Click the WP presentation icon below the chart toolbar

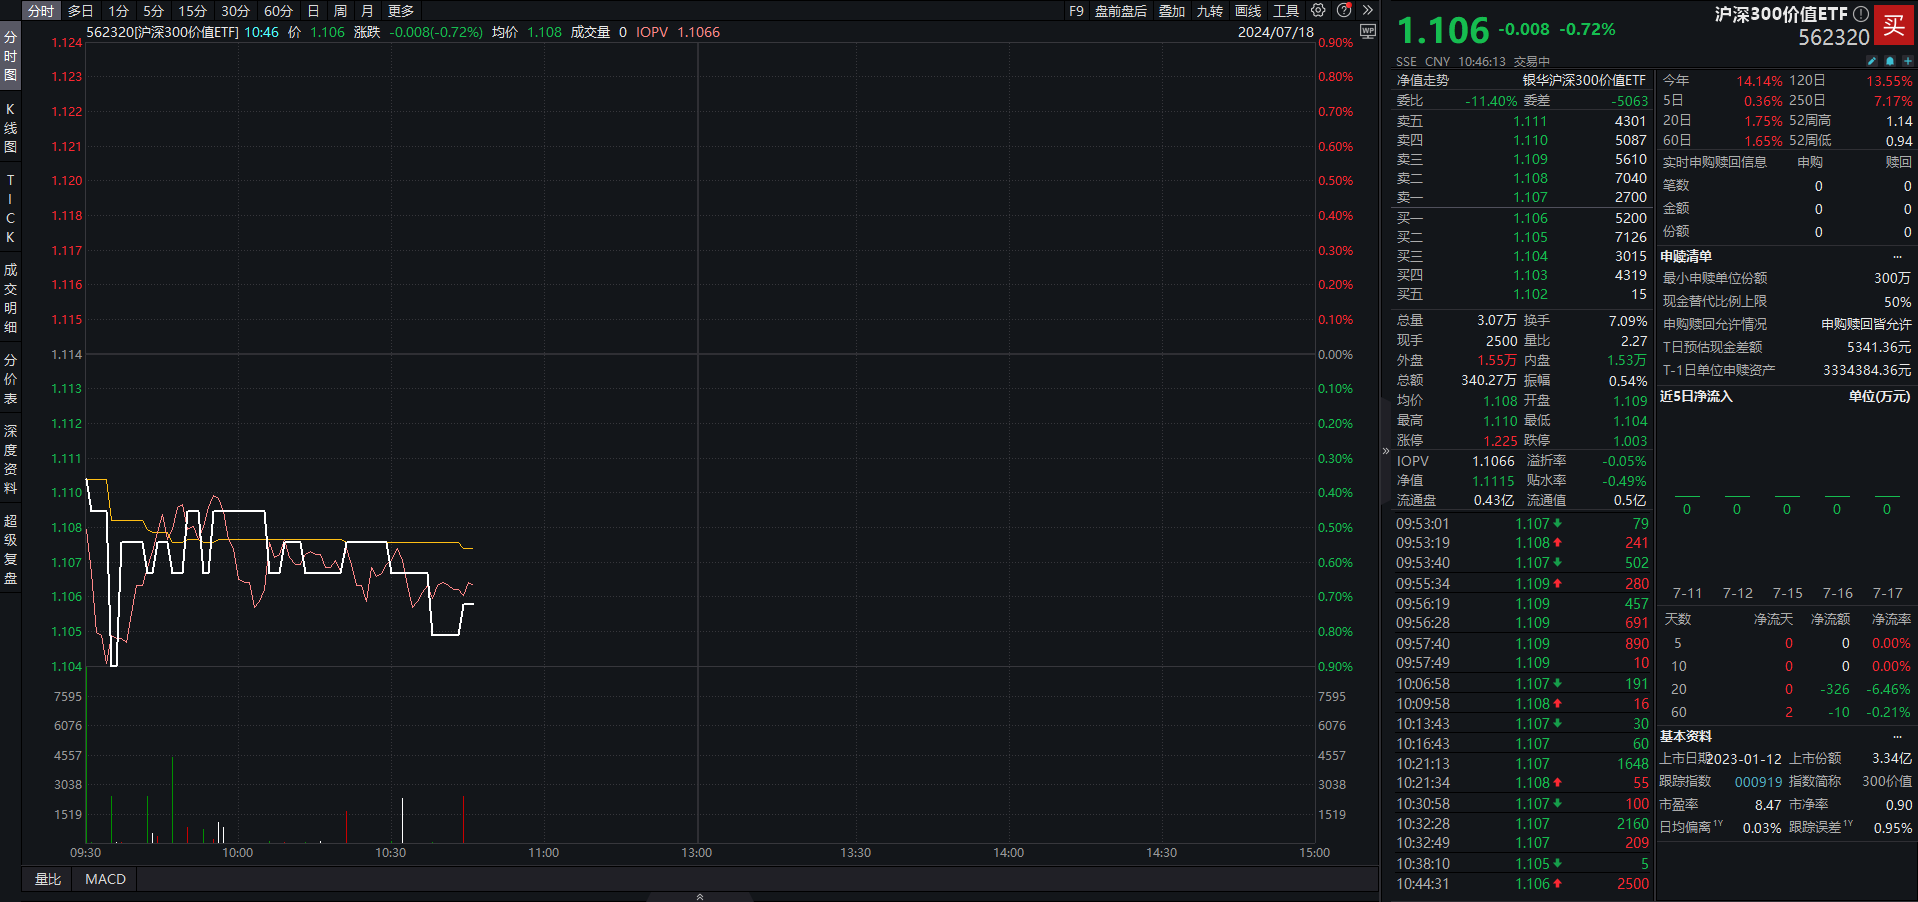coord(1368,32)
